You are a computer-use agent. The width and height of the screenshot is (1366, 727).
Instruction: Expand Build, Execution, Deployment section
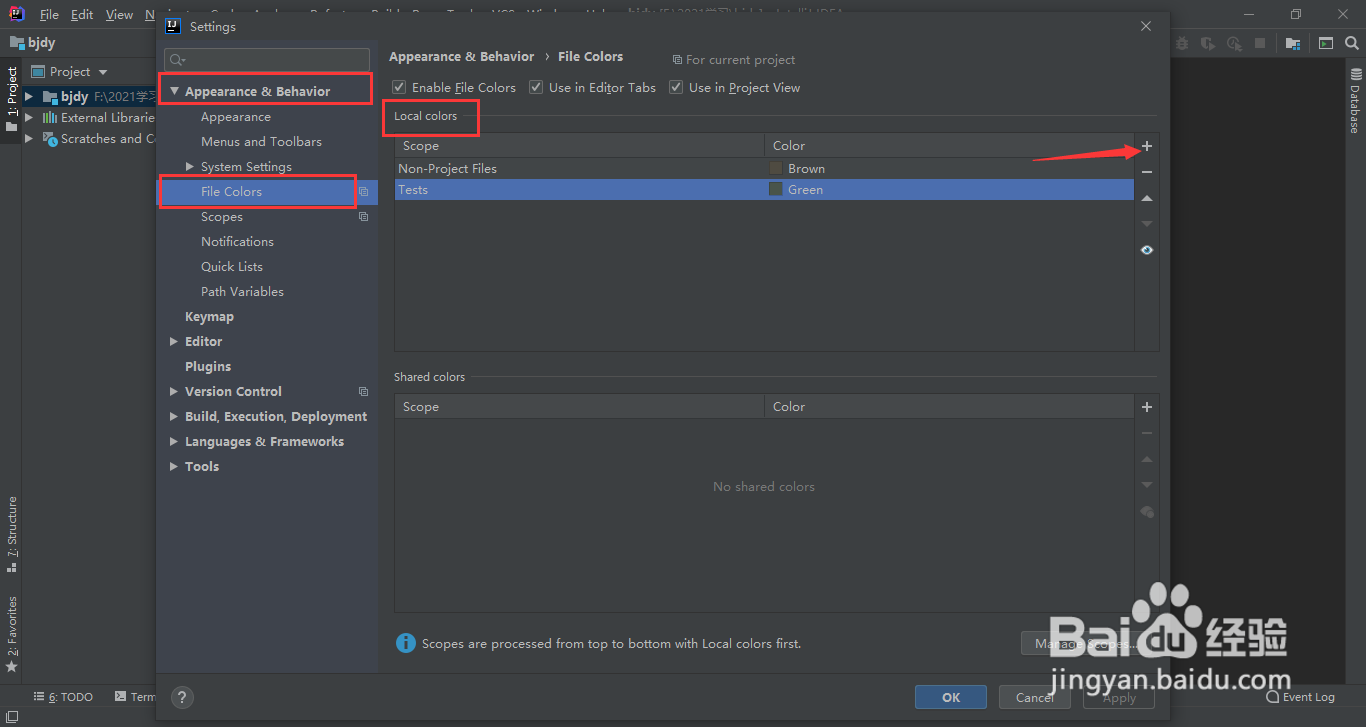[174, 417]
